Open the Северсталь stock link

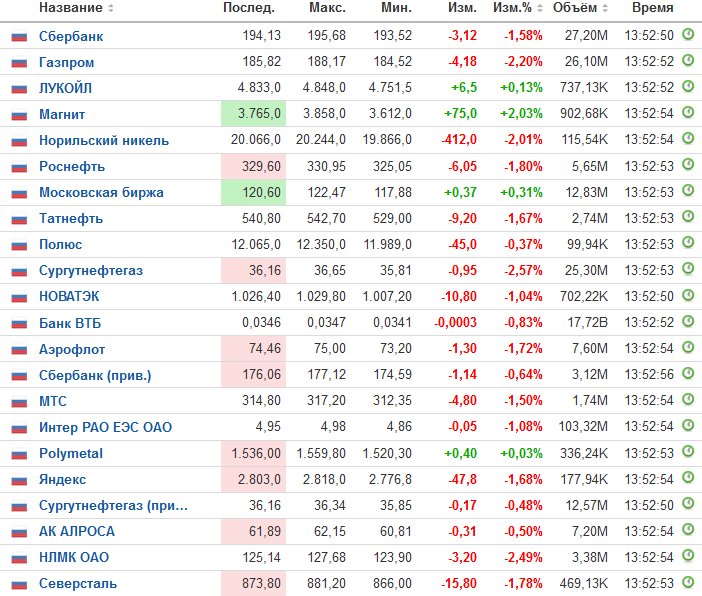78,583
